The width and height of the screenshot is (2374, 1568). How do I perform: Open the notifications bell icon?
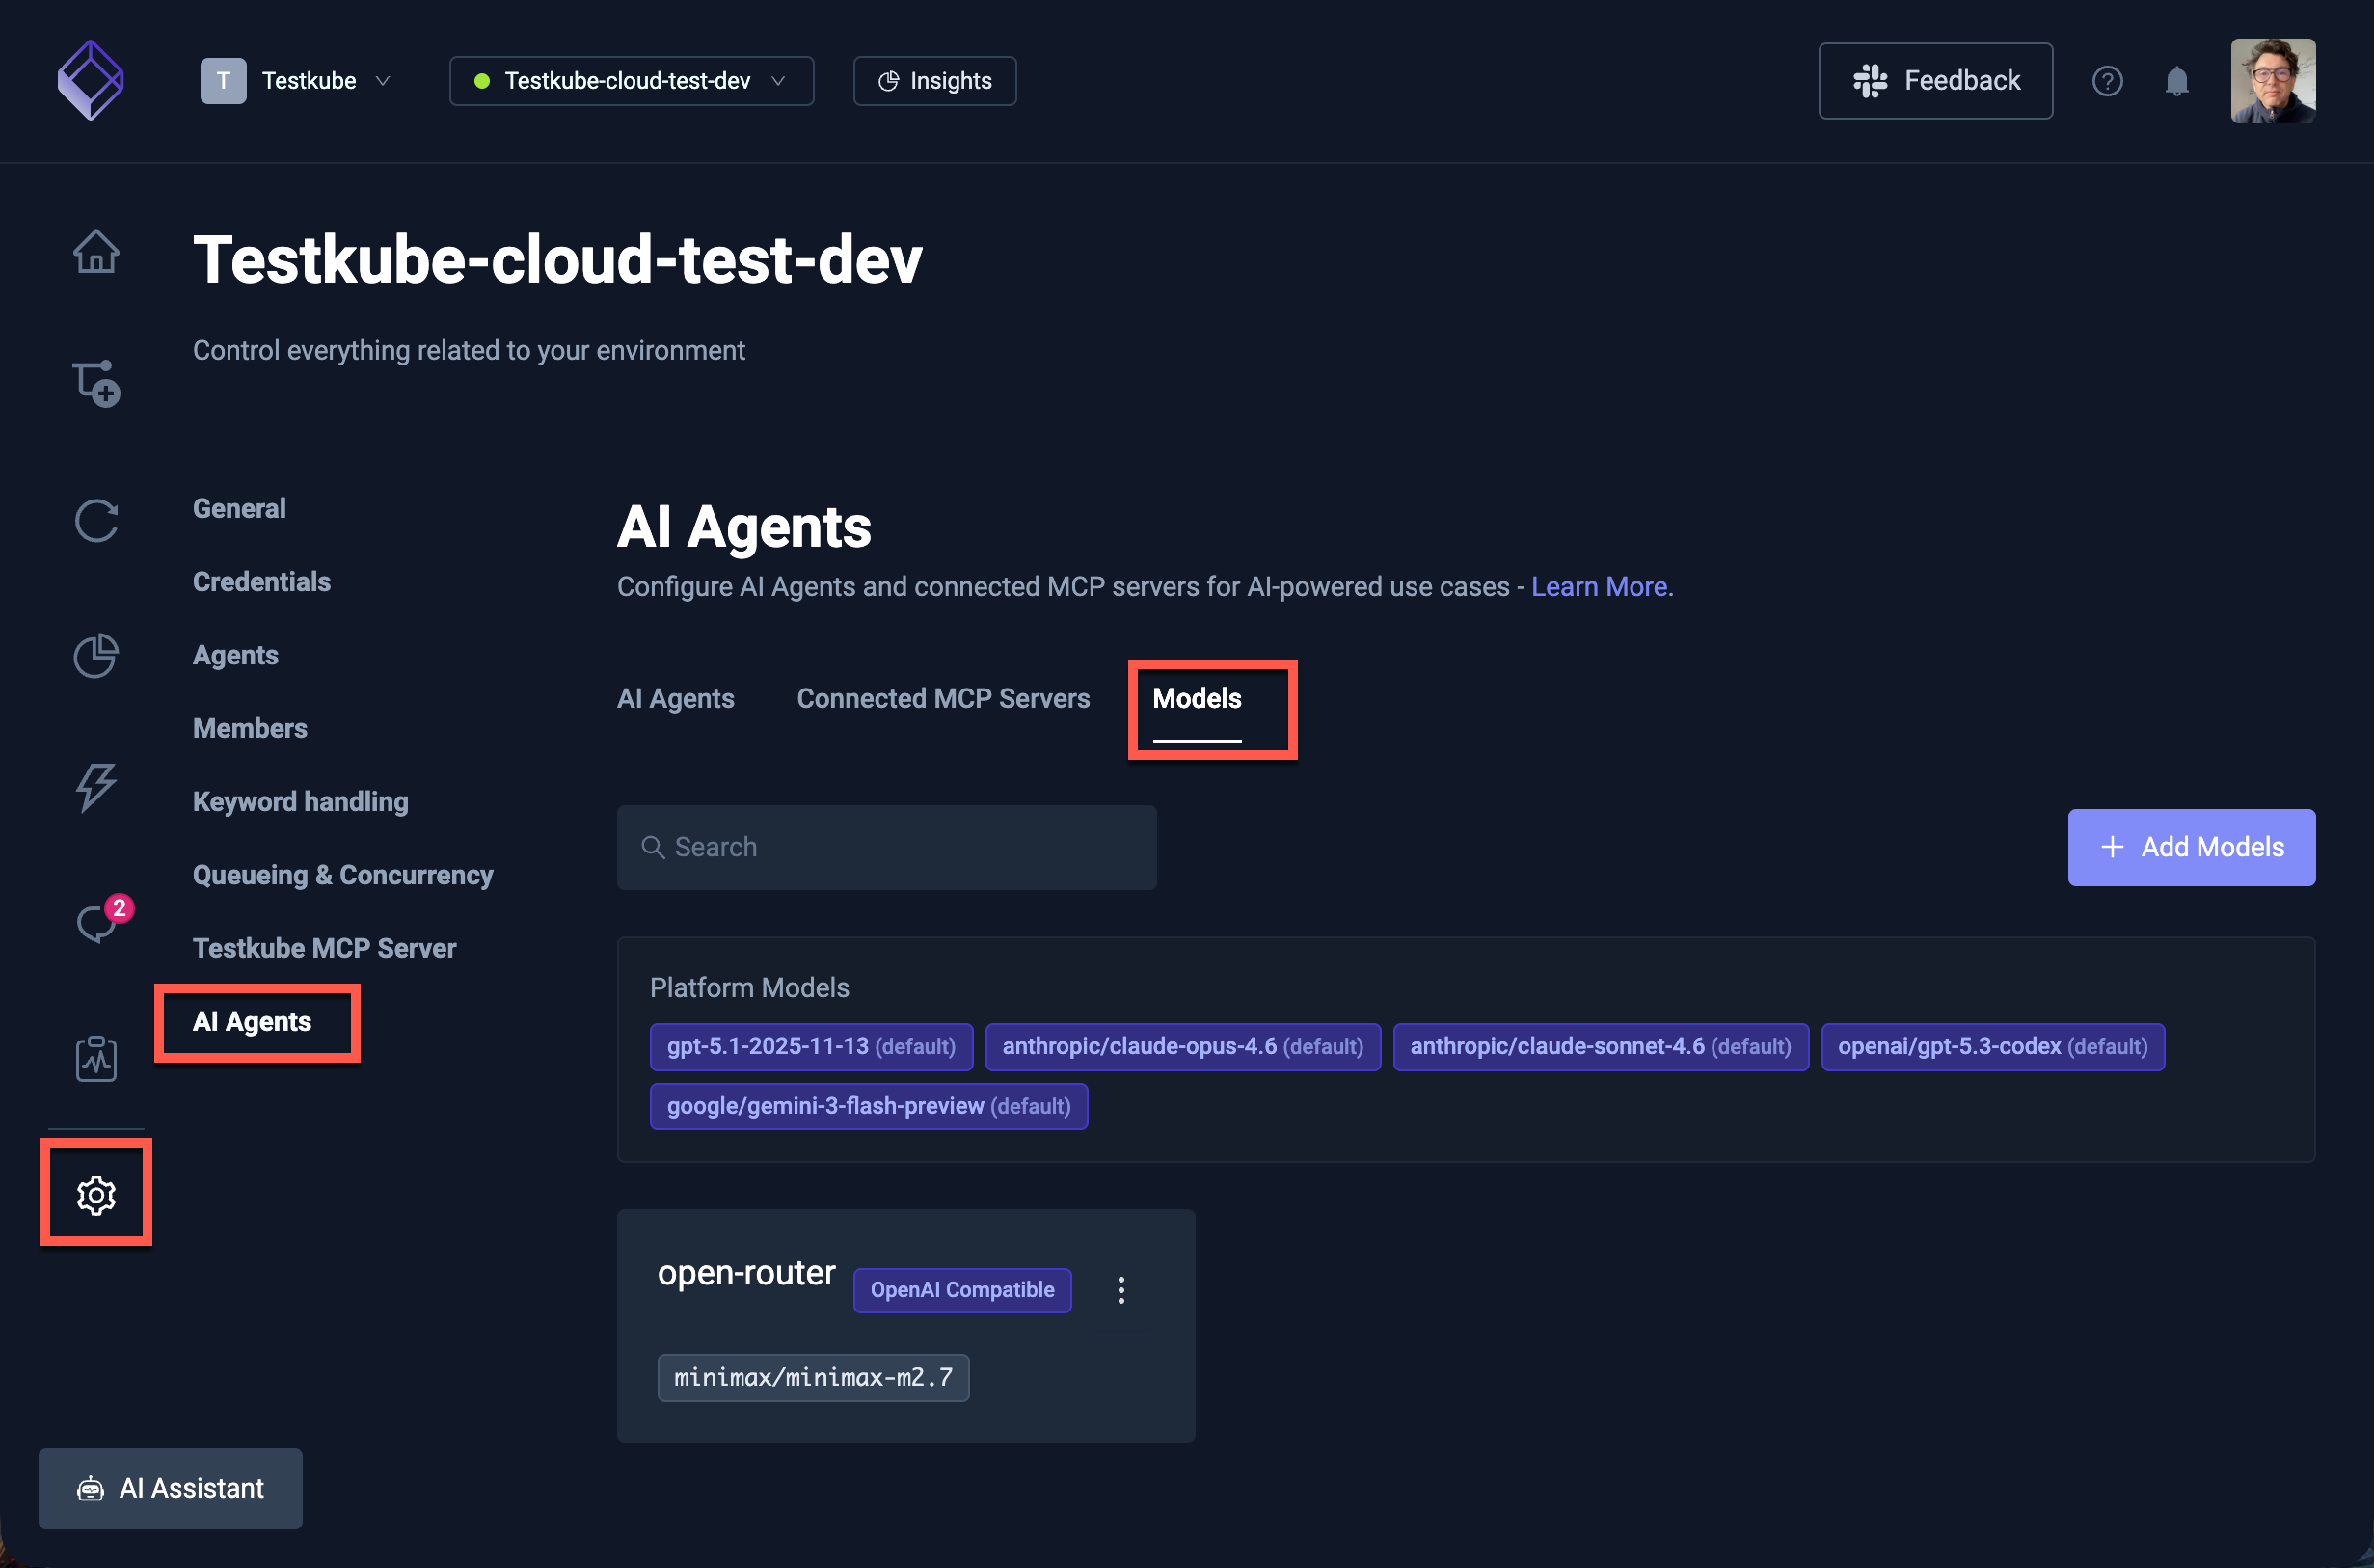point(2178,81)
